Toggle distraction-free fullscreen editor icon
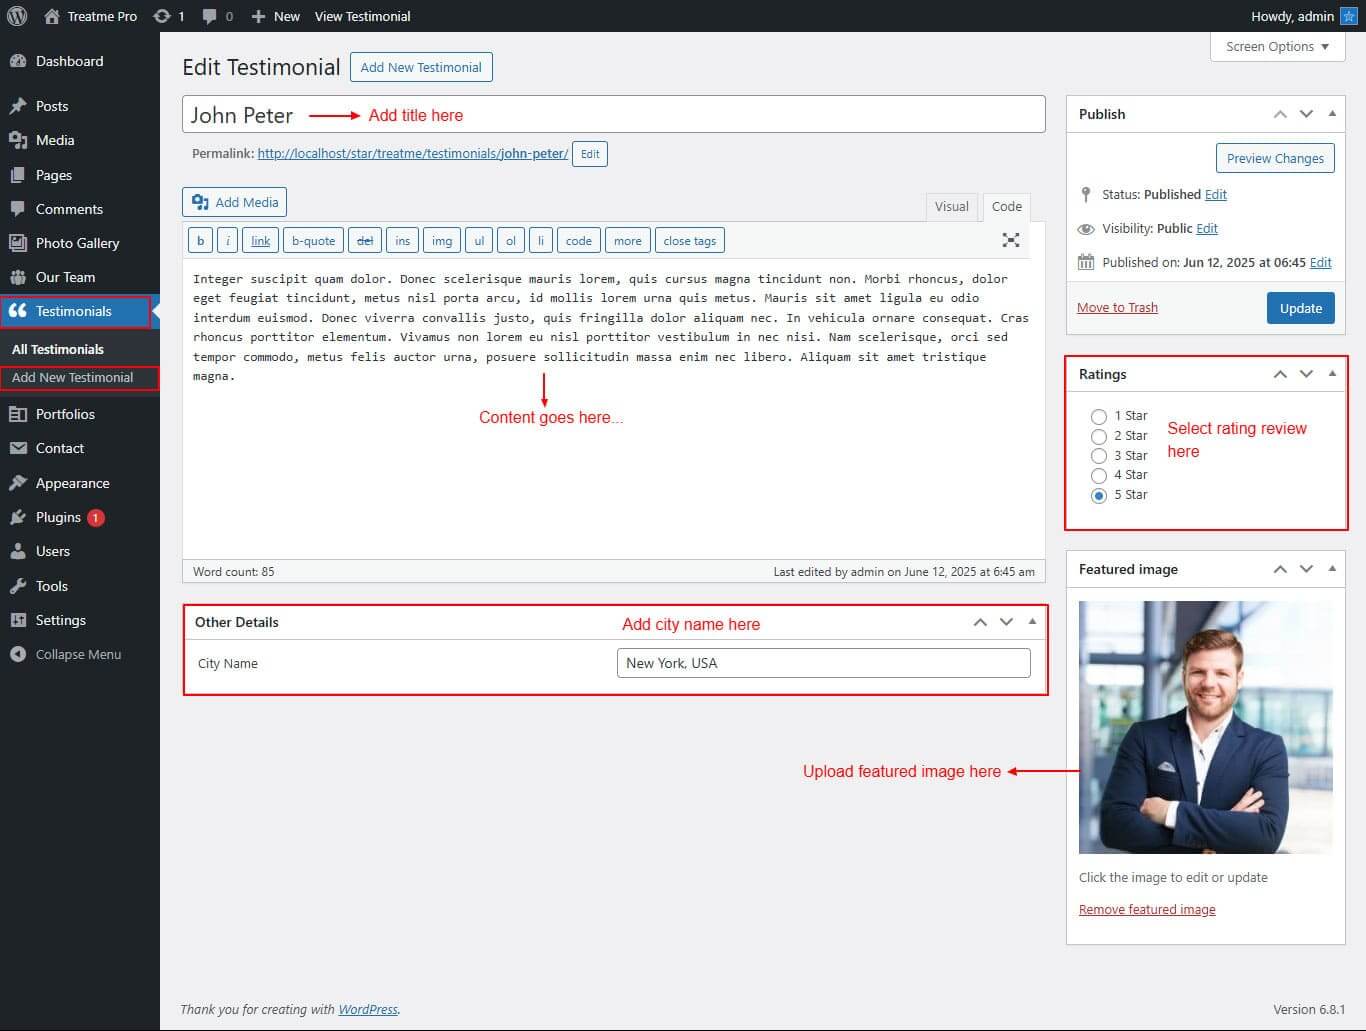The height and width of the screenshot is (1031, 1366). pos(1011,240)
